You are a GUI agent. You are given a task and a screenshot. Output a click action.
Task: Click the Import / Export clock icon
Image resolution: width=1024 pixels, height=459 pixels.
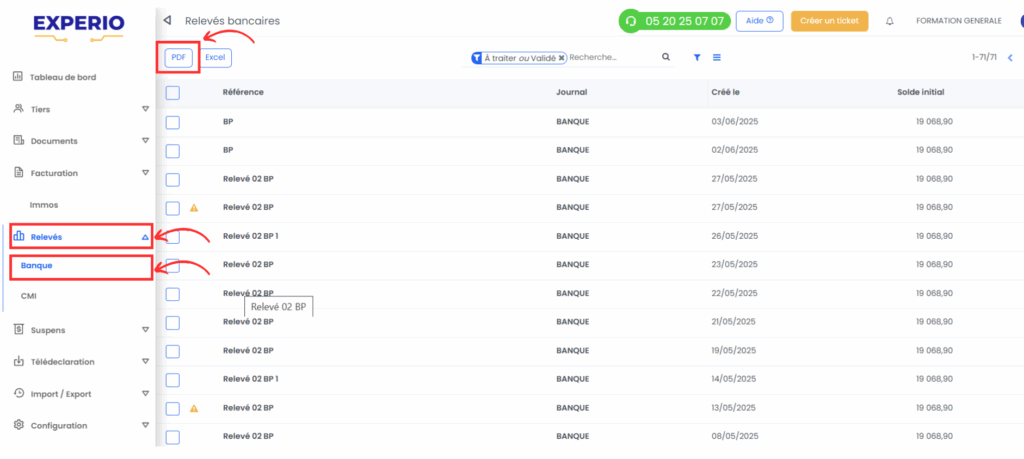tap(18, 393)
